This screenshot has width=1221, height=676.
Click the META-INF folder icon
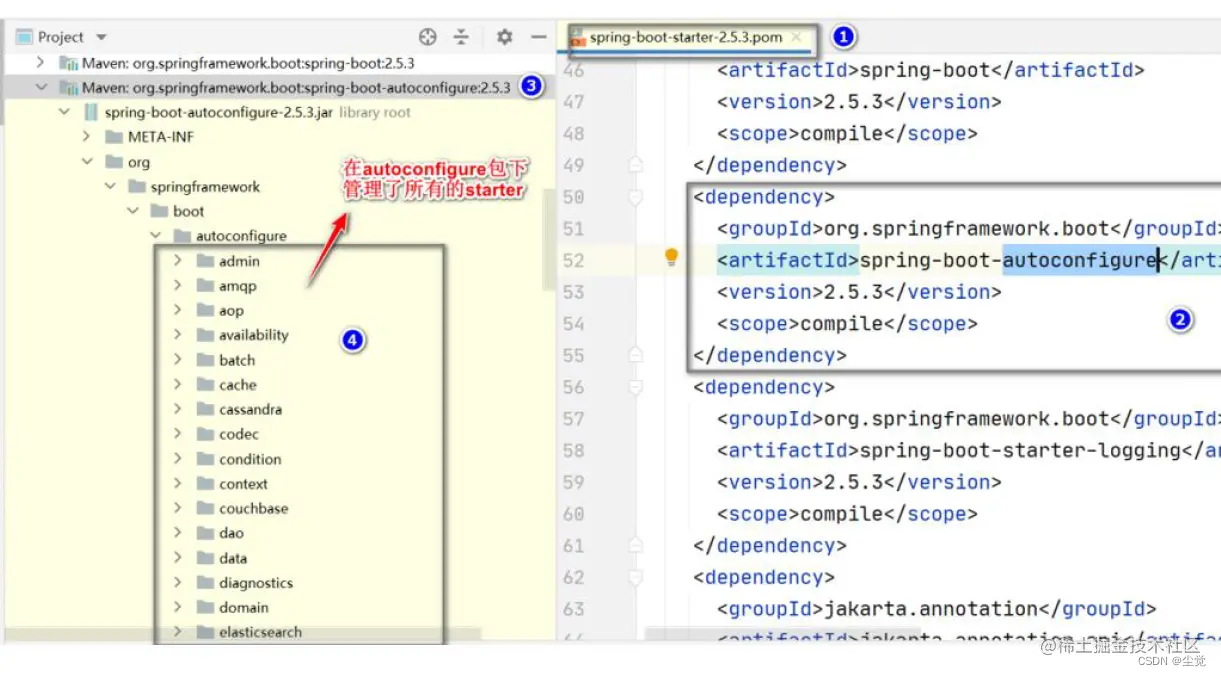point(113,137)
